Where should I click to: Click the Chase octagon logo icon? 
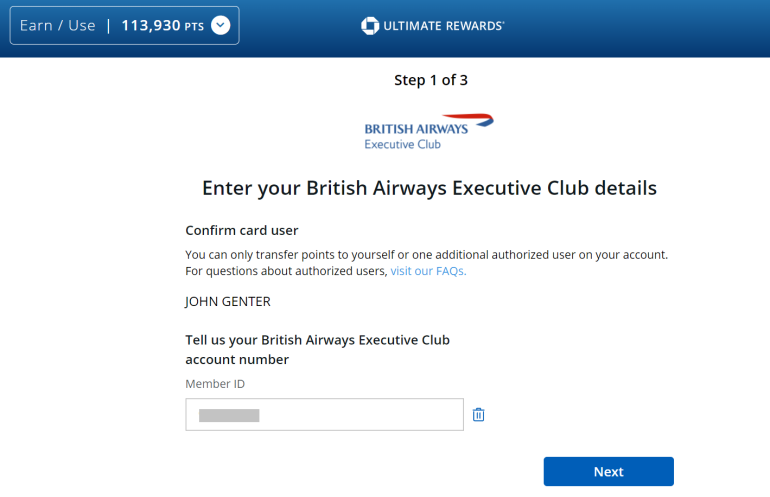369,26
